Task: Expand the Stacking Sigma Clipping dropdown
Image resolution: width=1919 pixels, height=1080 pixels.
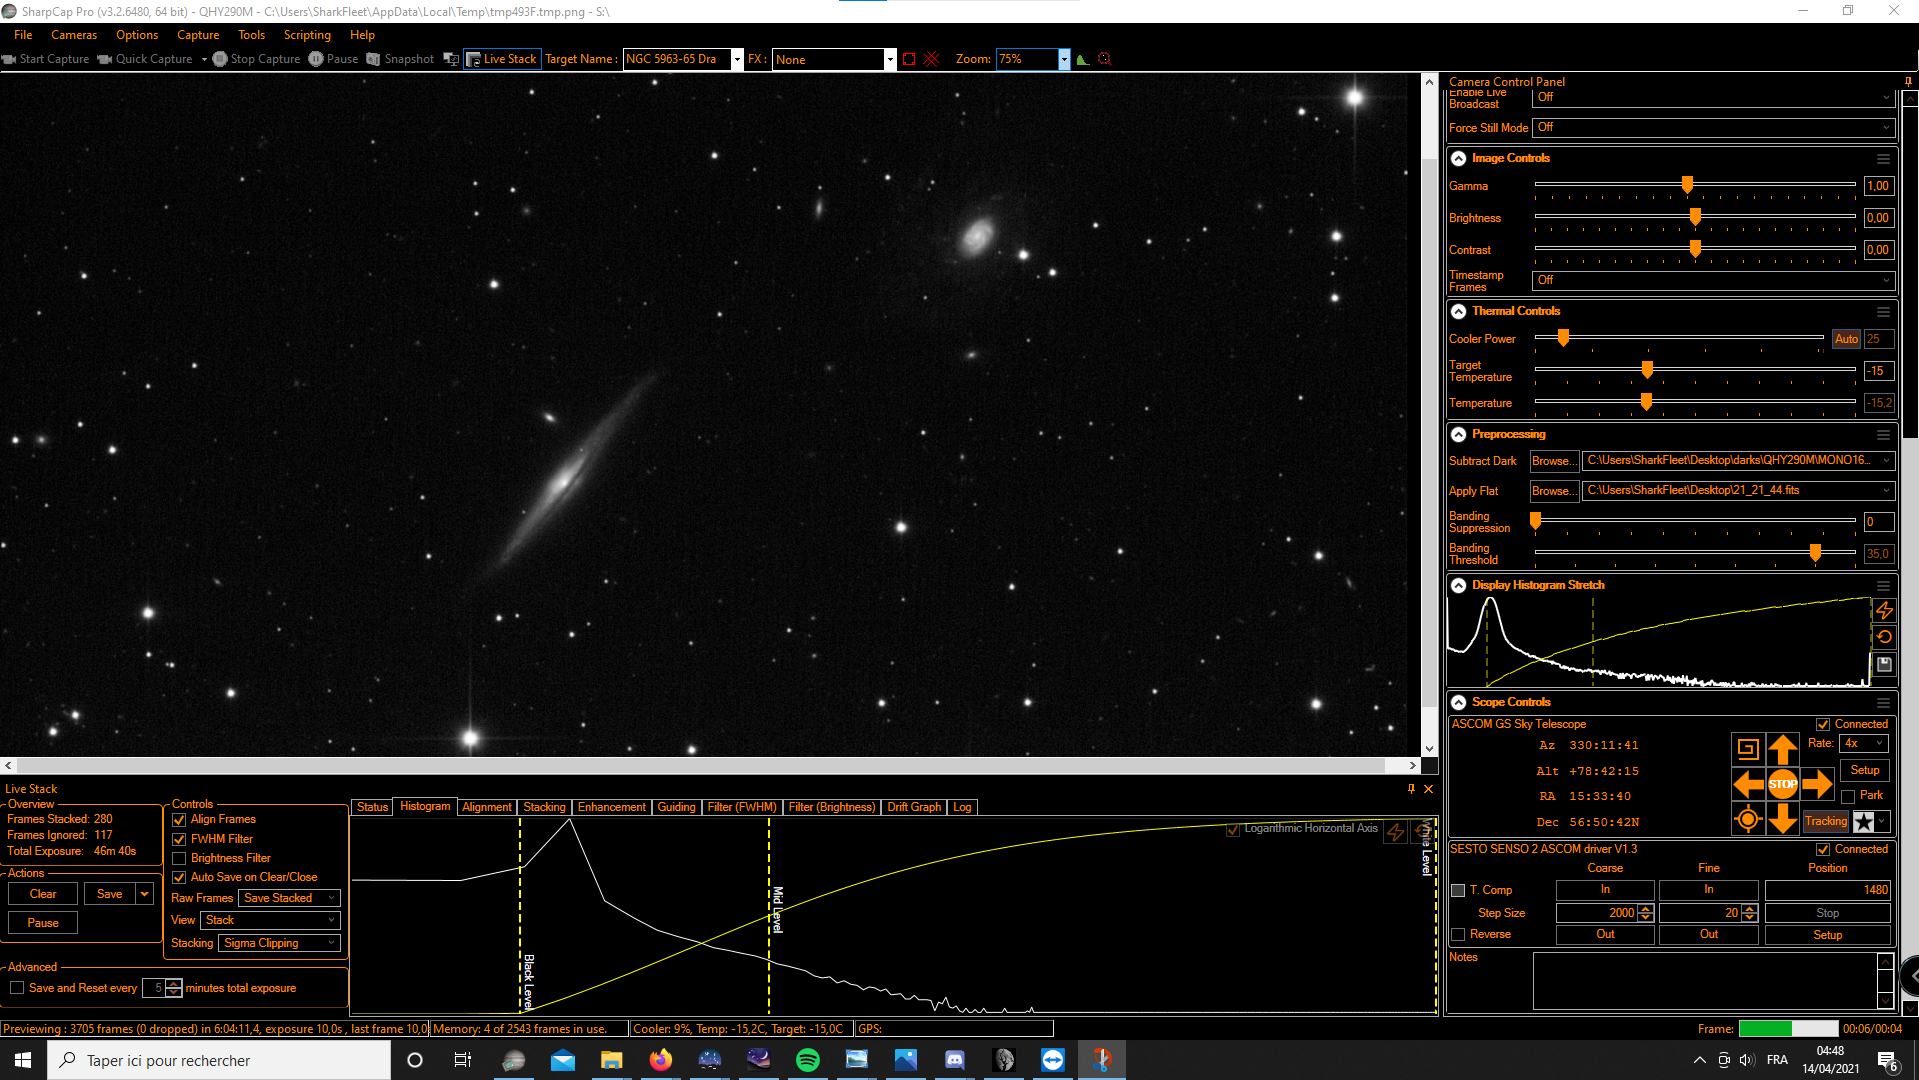Action: click(x=280, y=943)
